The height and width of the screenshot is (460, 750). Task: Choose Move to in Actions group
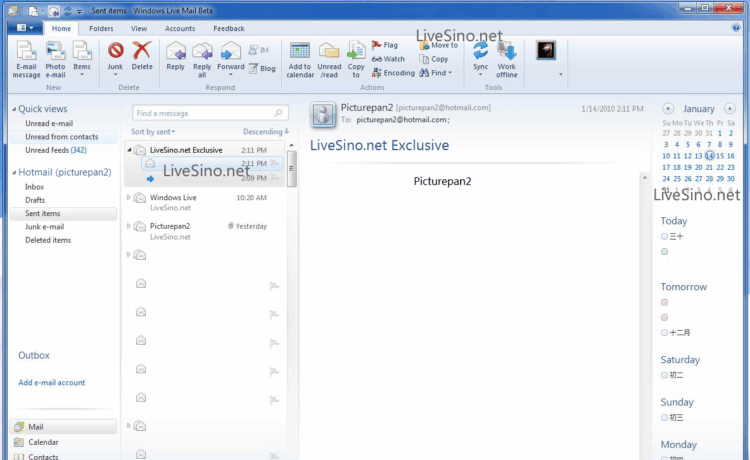439,45
